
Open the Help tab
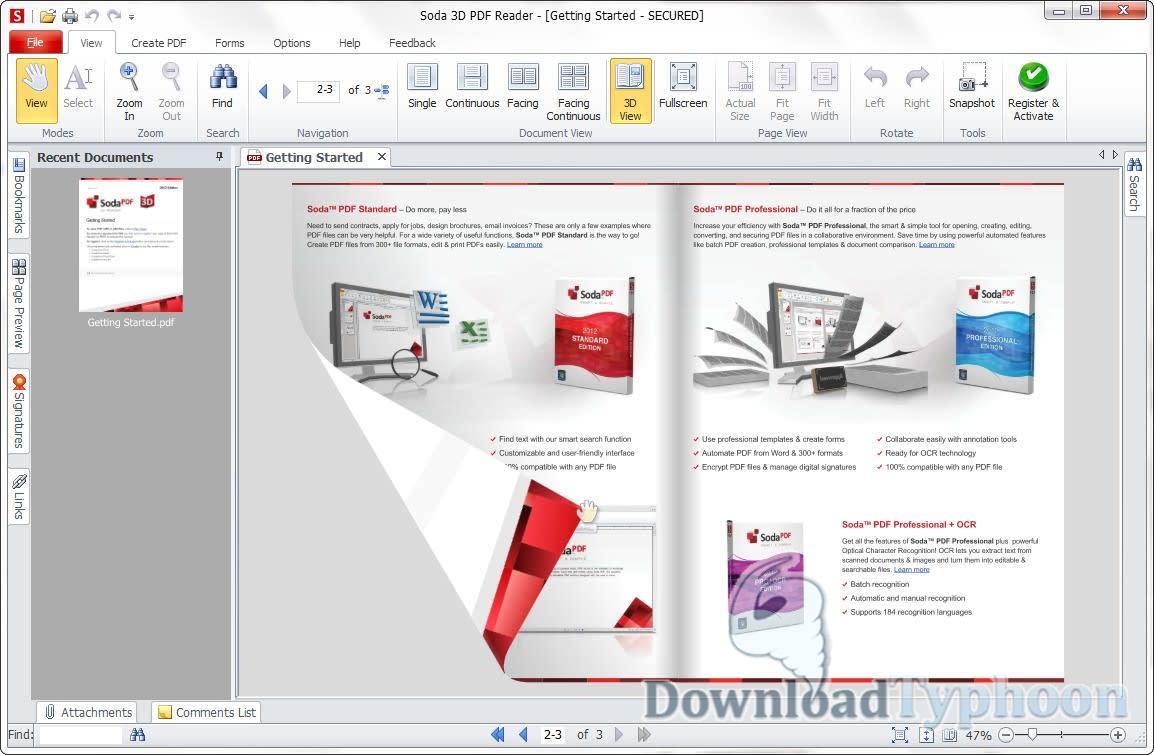pyautogui.click(x=350, y=43)
